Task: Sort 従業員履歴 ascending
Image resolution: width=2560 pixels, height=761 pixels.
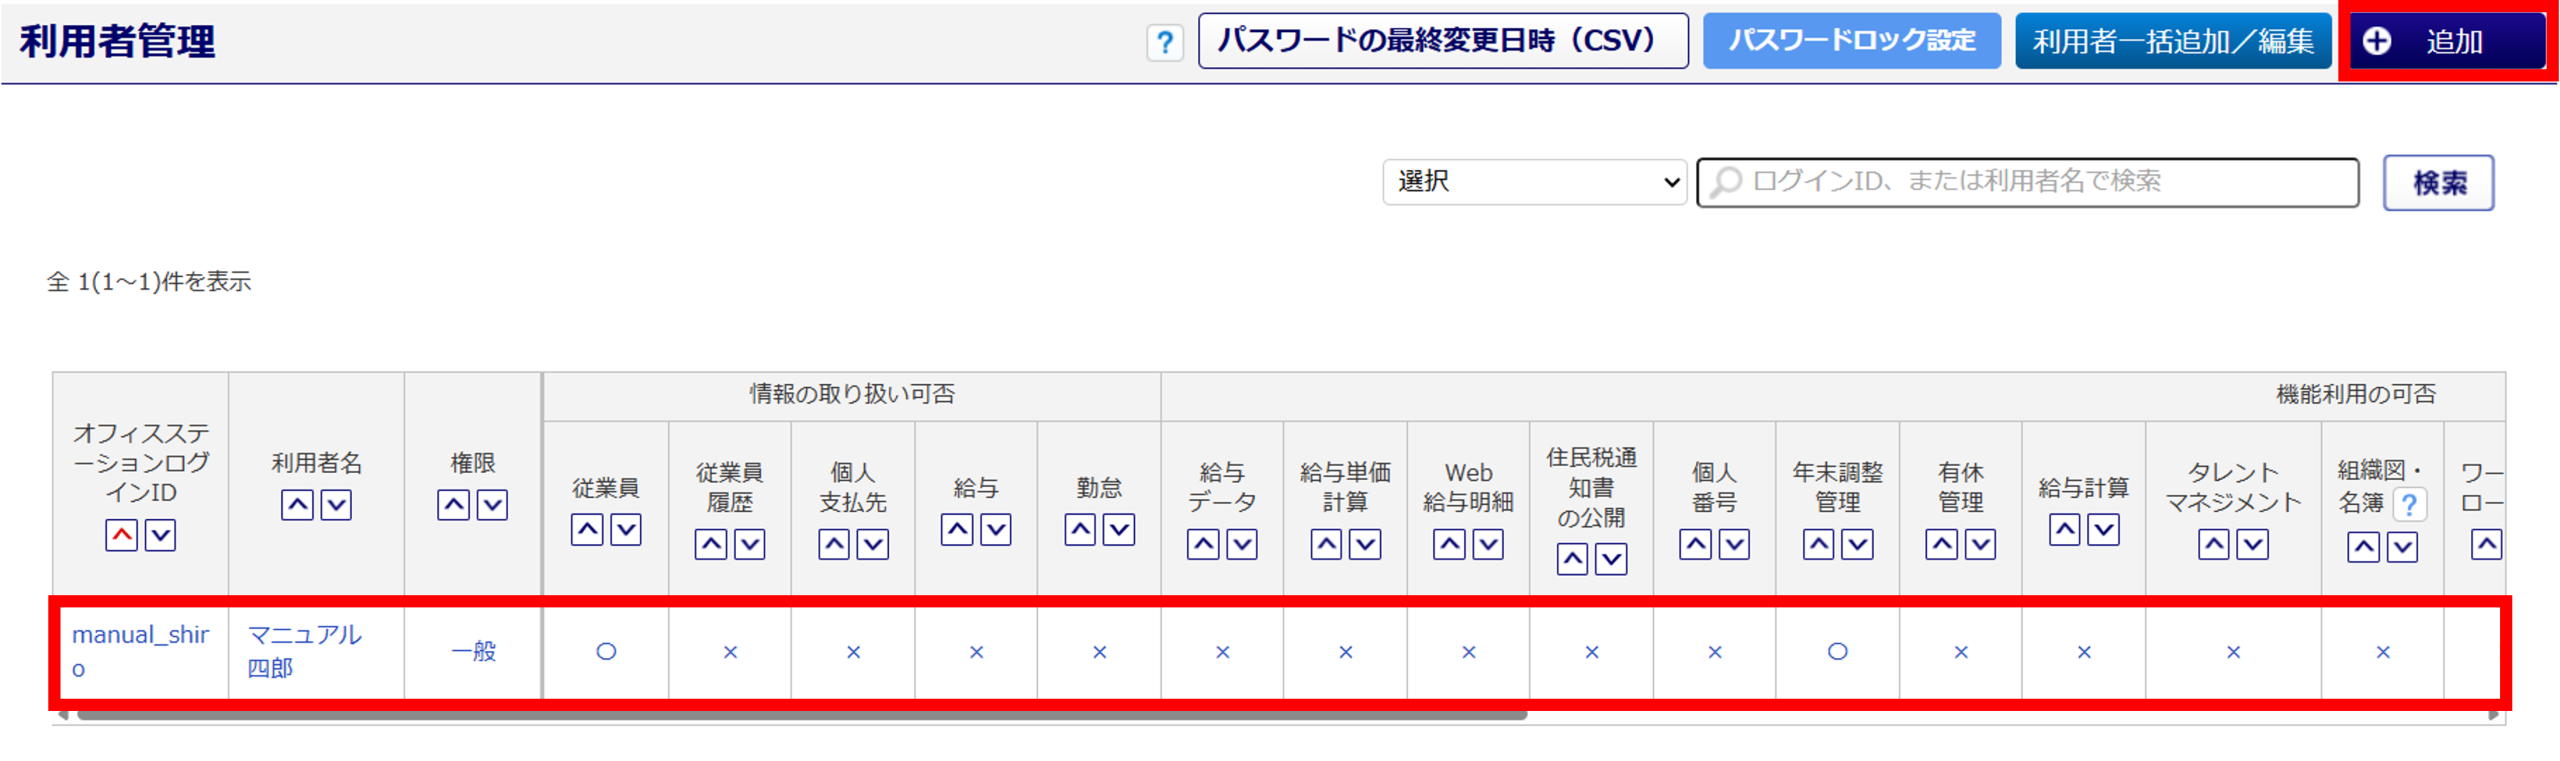Action: click(711, 544)
